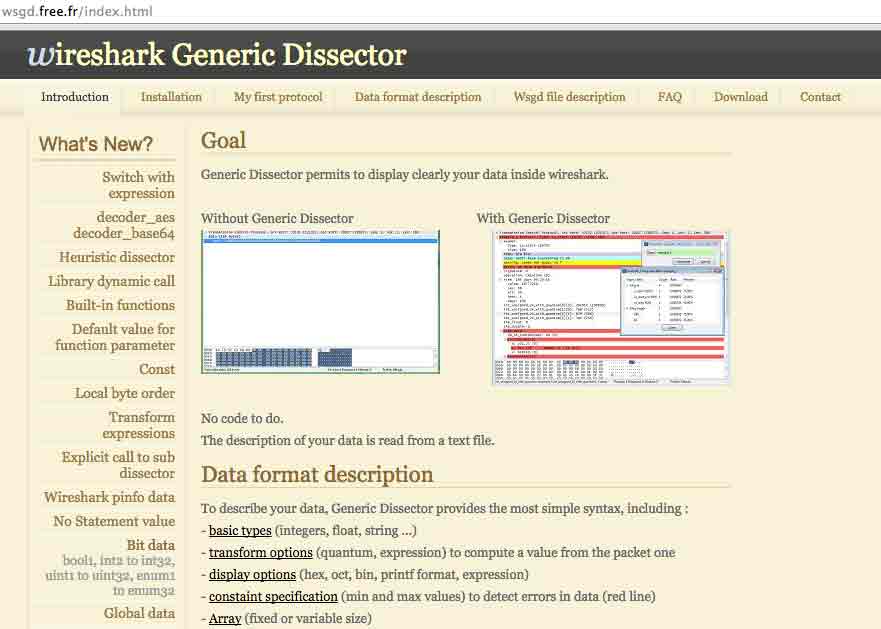Screen dimensions: 881x629
Task: Go to the Download tab
Action: [741, 97]
